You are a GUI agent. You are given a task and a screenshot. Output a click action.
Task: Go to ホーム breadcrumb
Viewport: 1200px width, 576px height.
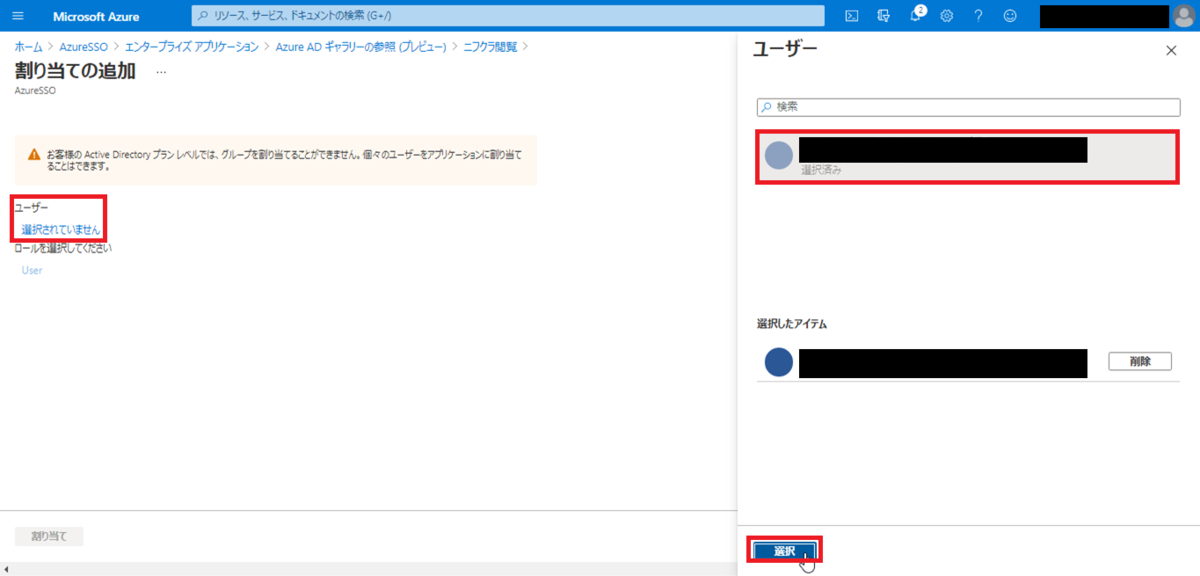pyautogui.click(x=28, y=46)
